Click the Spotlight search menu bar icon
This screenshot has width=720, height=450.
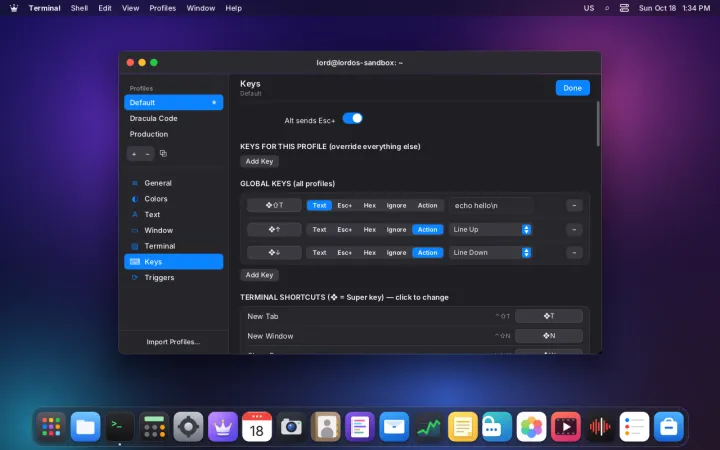pyautogui.click(x=607, y=8)
